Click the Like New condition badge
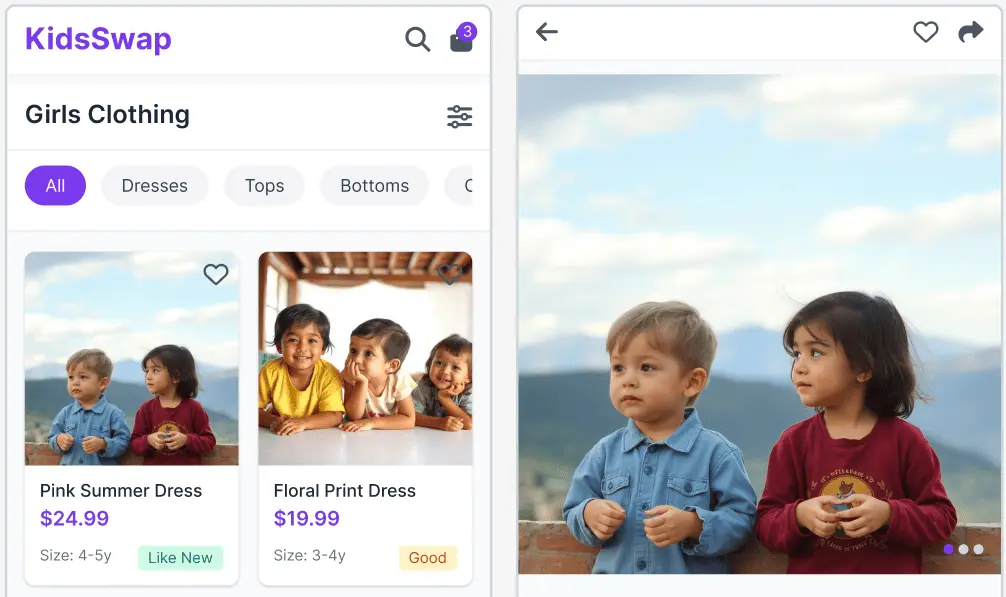Viewport: 1006px width, 597px height. (x=180, y=558)
